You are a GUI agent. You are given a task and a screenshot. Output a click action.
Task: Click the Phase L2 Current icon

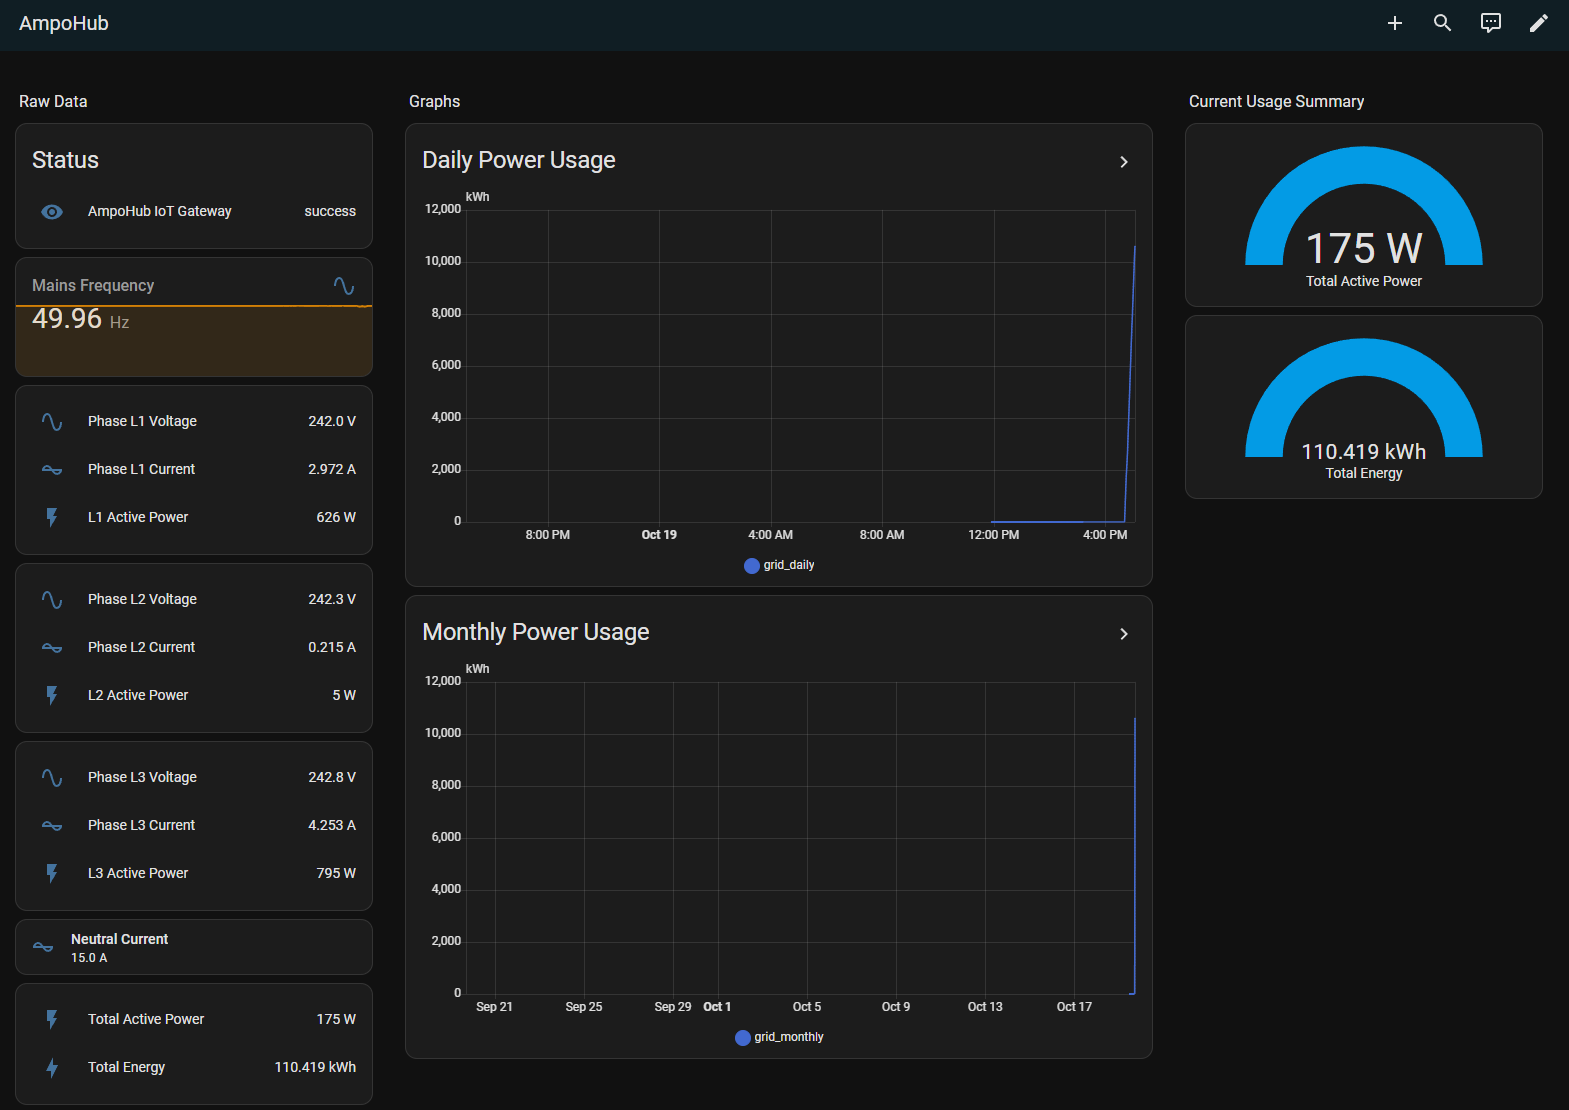[x=52, y=648]
